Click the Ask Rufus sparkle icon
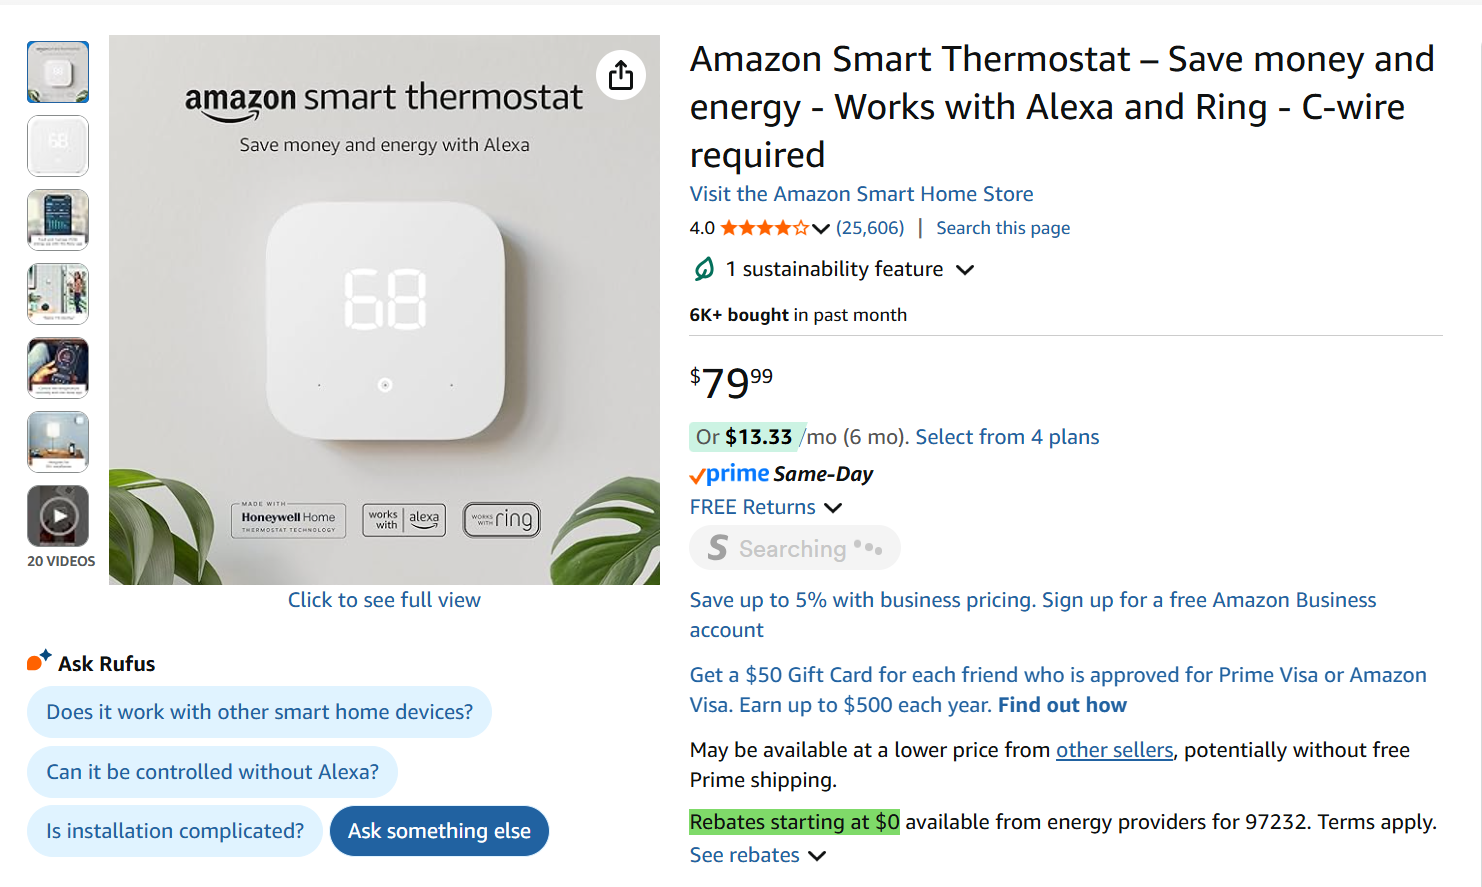Screen dimensions: 1482x887 pos(36,659)
